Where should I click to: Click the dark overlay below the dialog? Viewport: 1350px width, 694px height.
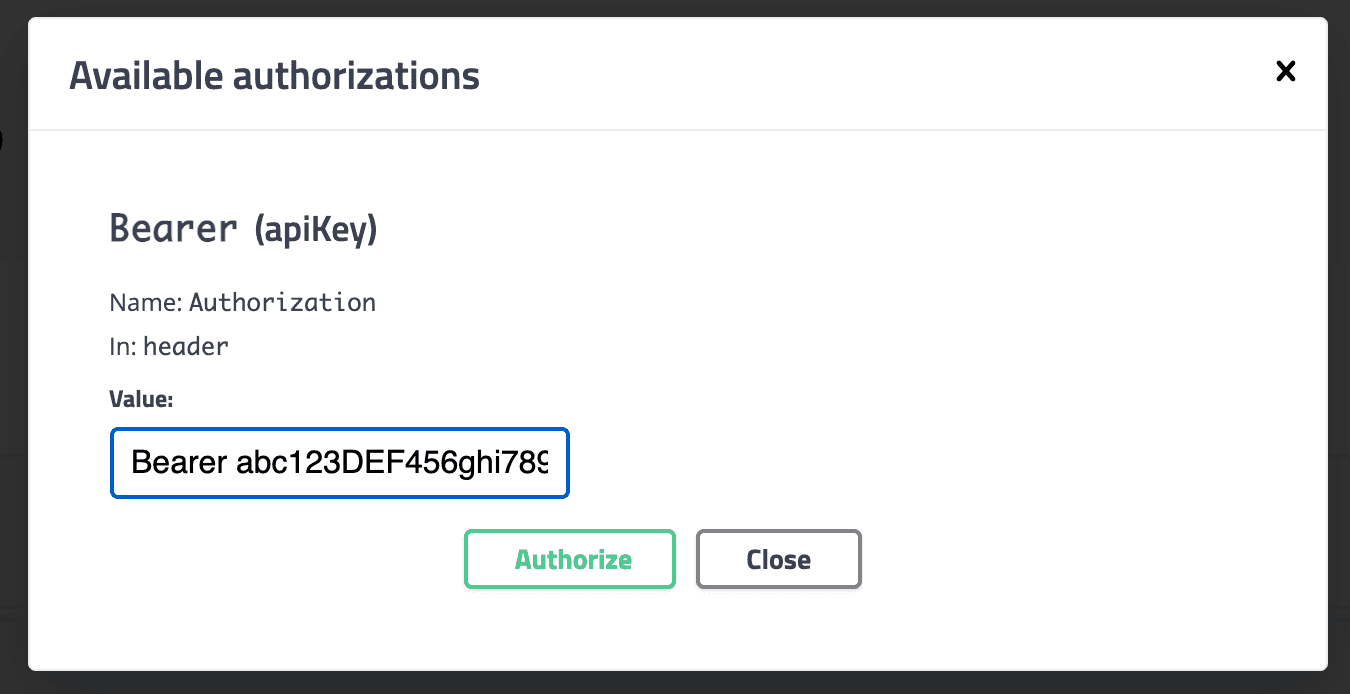675,682
